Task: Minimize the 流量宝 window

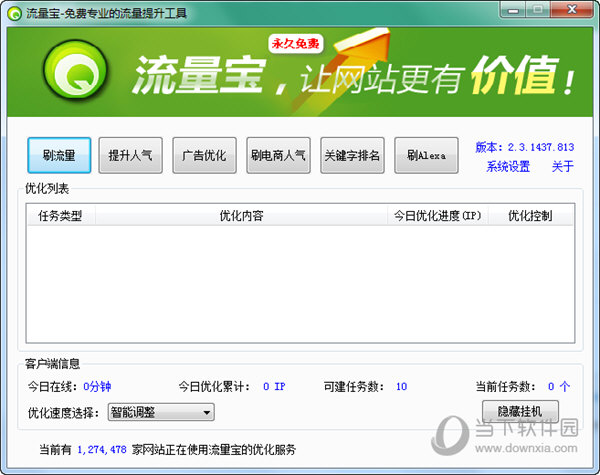Action: (x=513, y=10)
